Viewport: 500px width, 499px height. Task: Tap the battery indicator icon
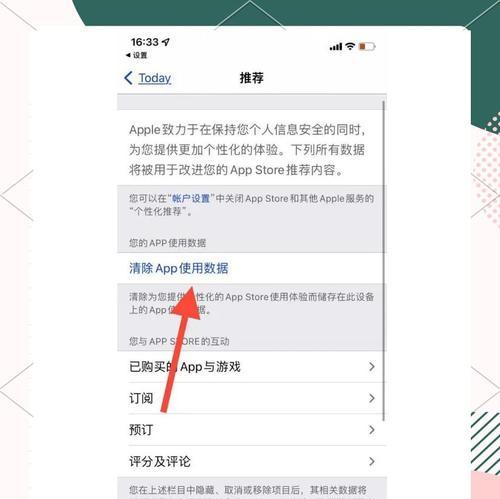[367, 46]
